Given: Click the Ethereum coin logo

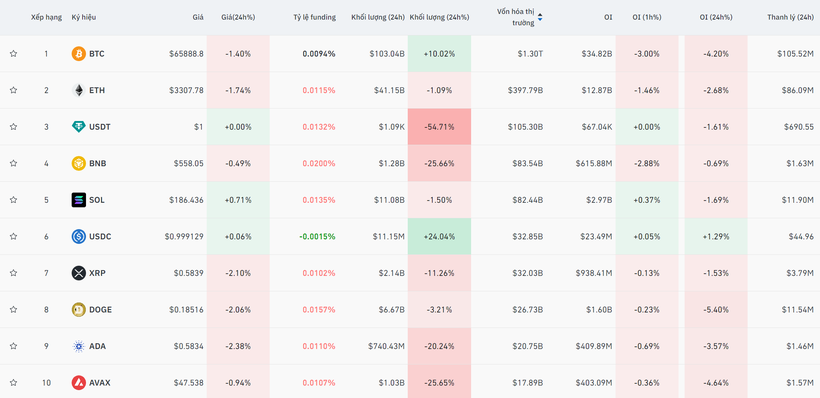Looking at the screenshot, I should pyautogui.click(x=78, y=90).
